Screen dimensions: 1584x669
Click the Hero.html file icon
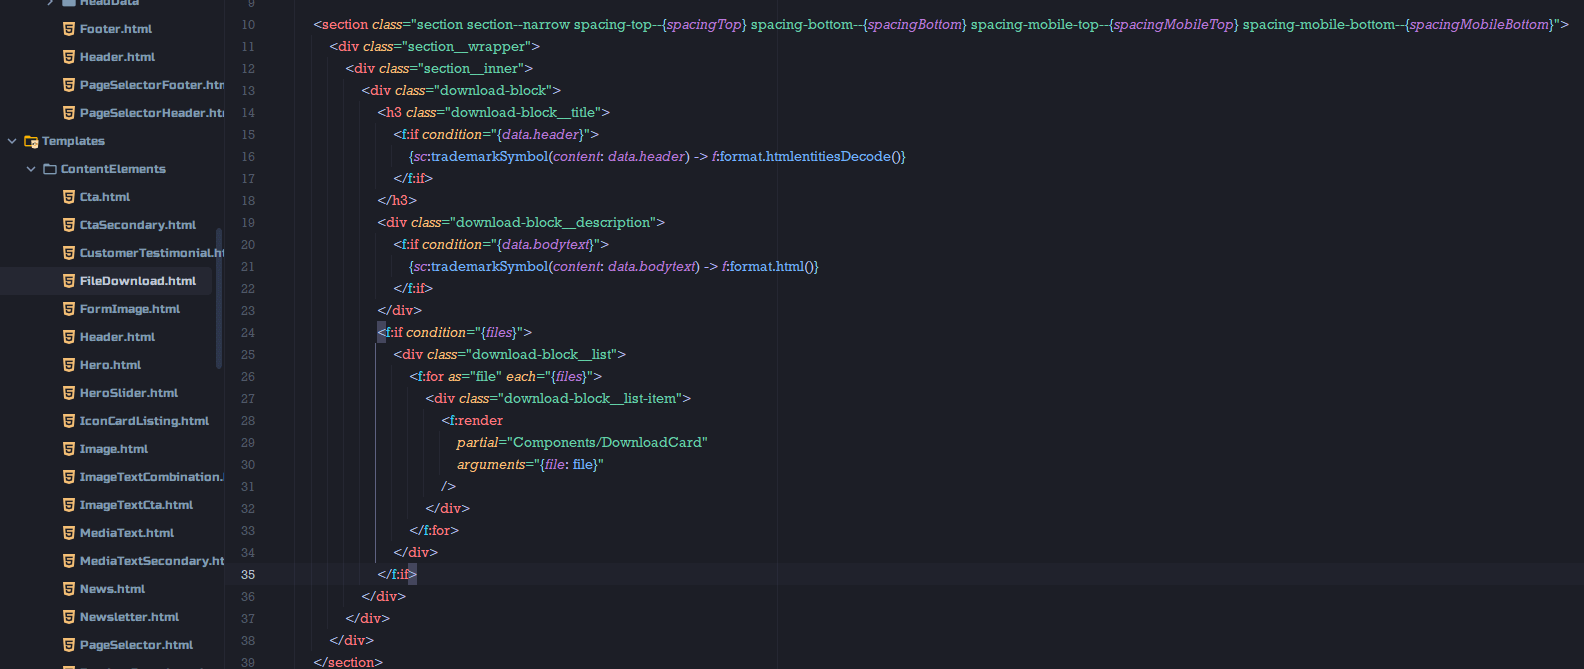(69, 365)
